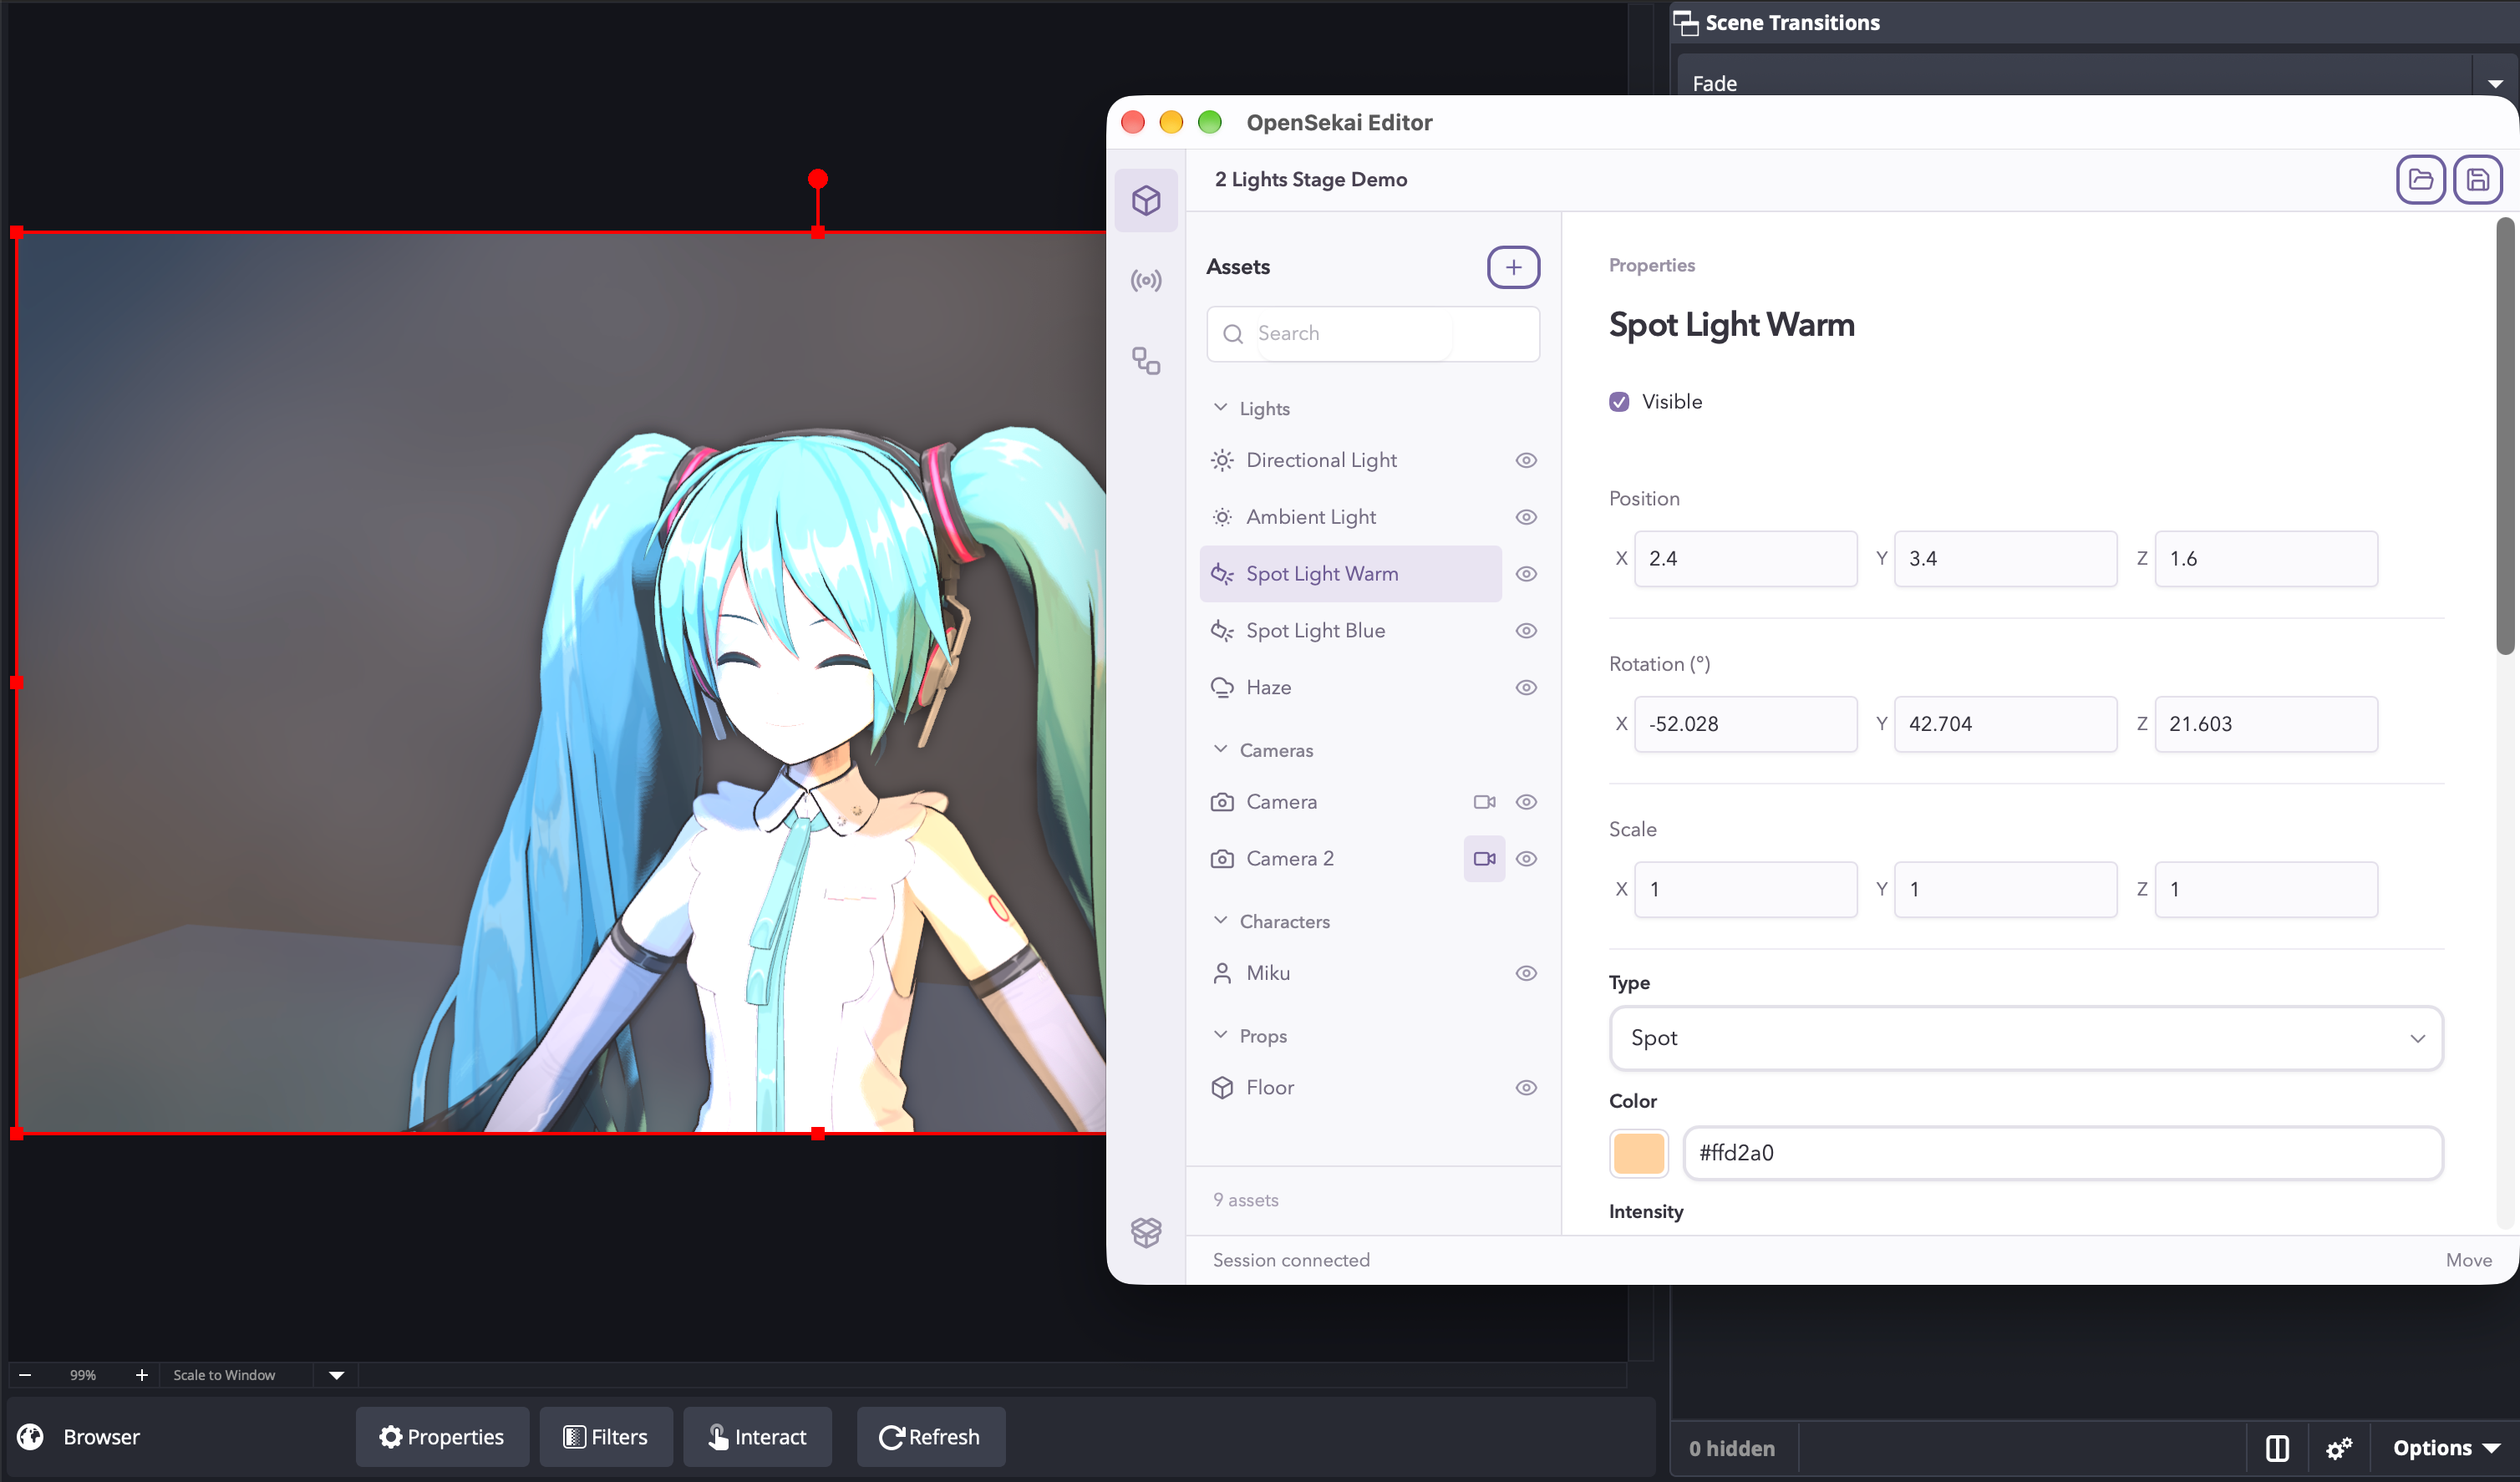The image size is (2520, 1482).
Task: Click the Interact button
Action: pos(758,1437)
